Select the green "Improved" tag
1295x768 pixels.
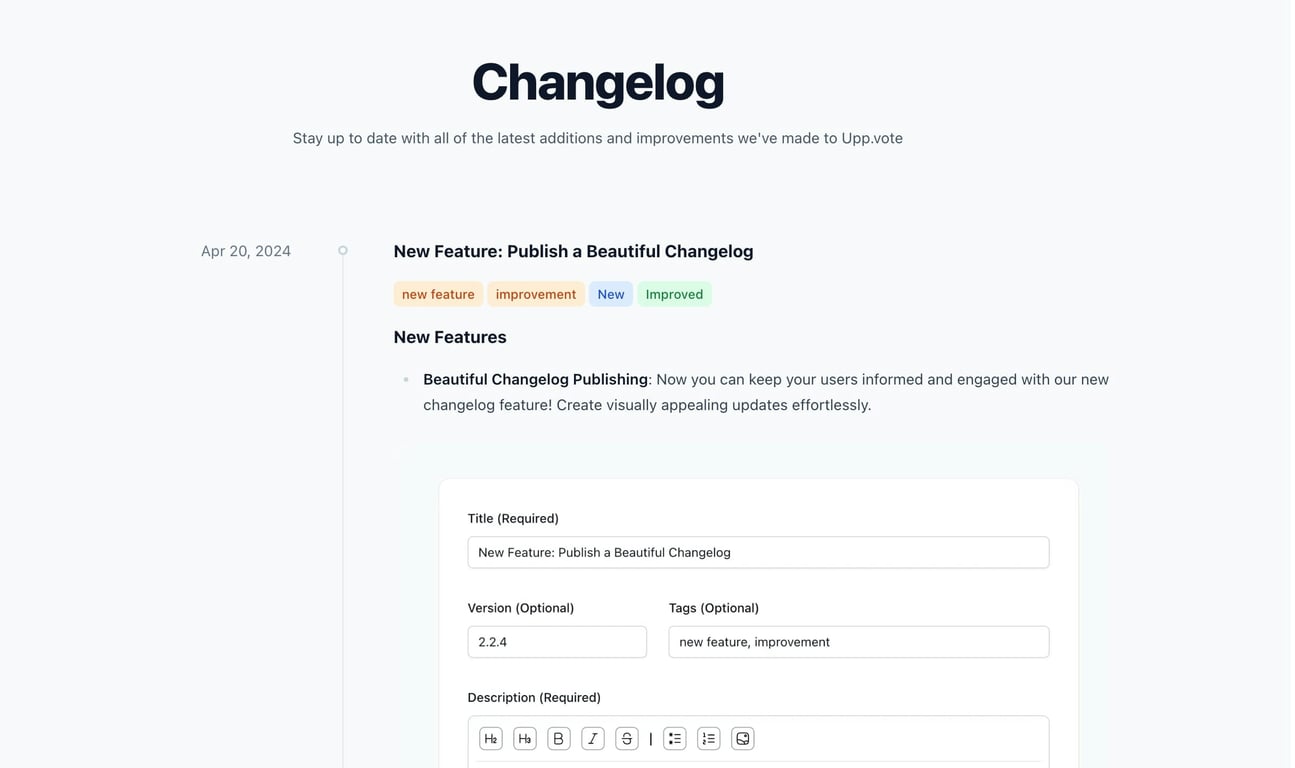(x=674, y=294)
